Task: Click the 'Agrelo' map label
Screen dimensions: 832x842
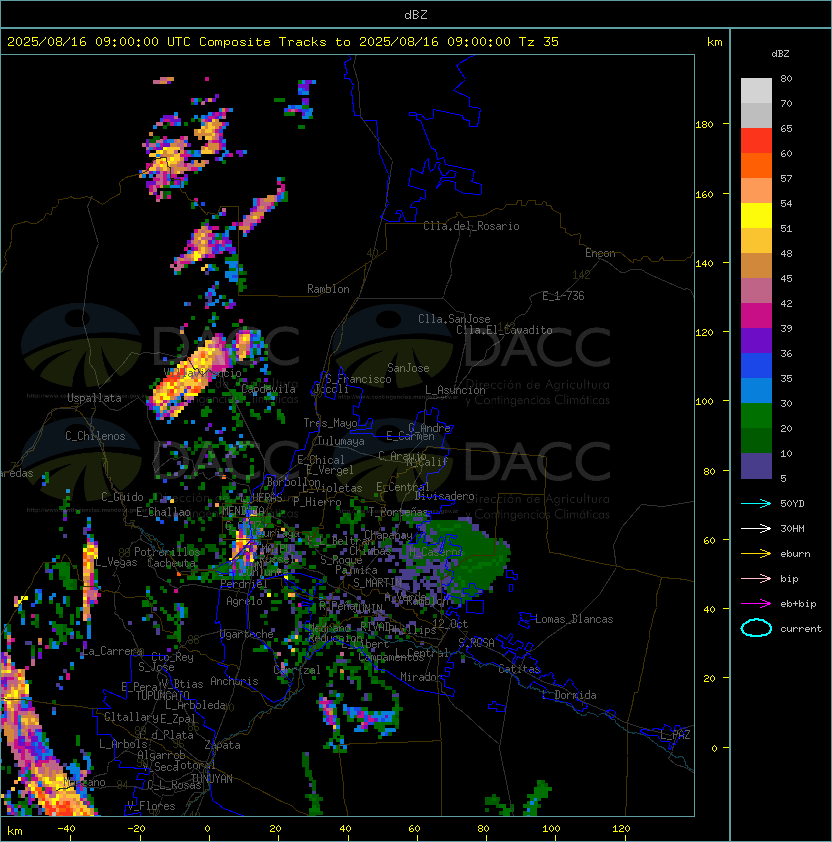Action: (244, 601)
